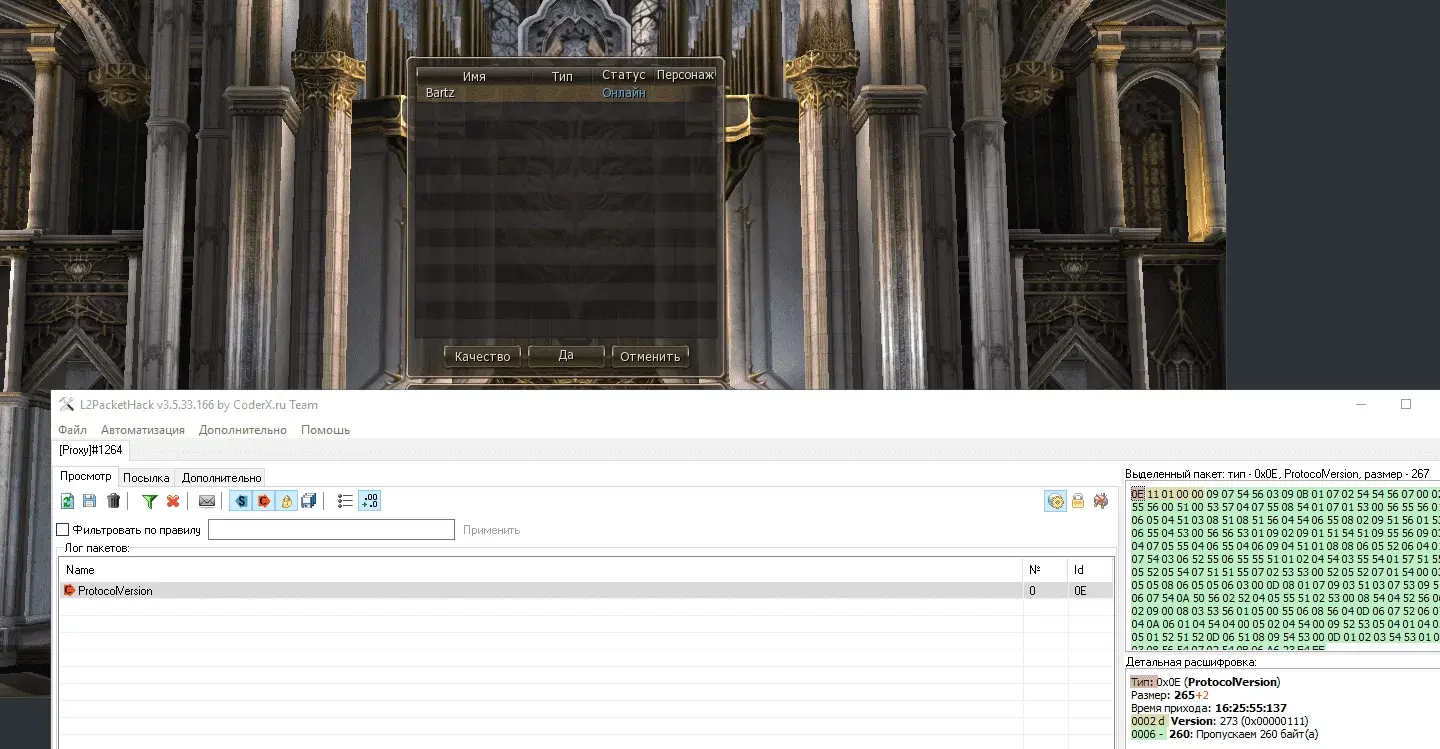Click the multiple floppy disks save icon
The height and width of the screenshot is (749, 1440).
[309, 501]
